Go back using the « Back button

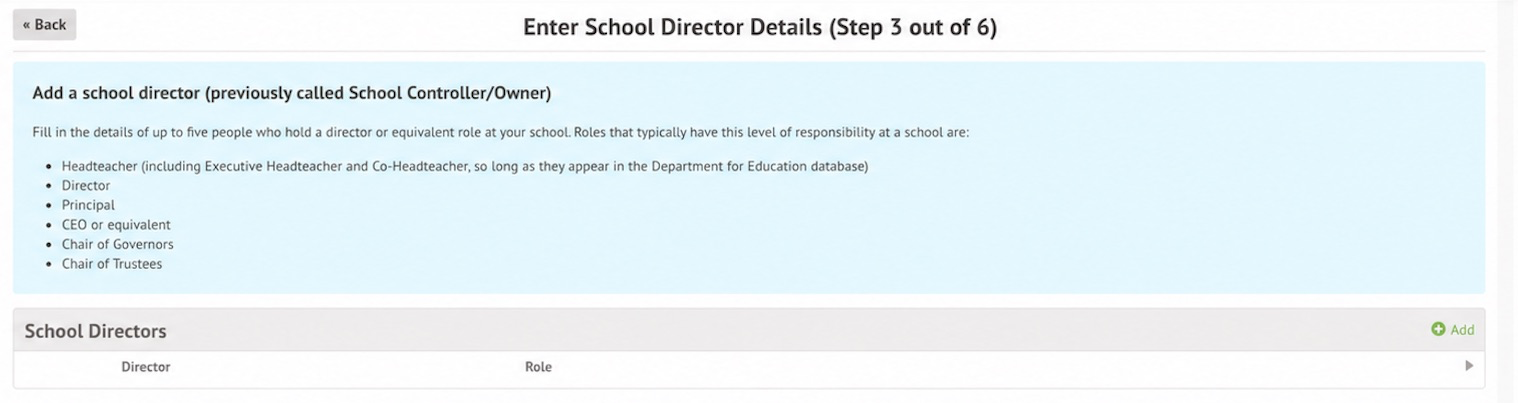point(44,25)
